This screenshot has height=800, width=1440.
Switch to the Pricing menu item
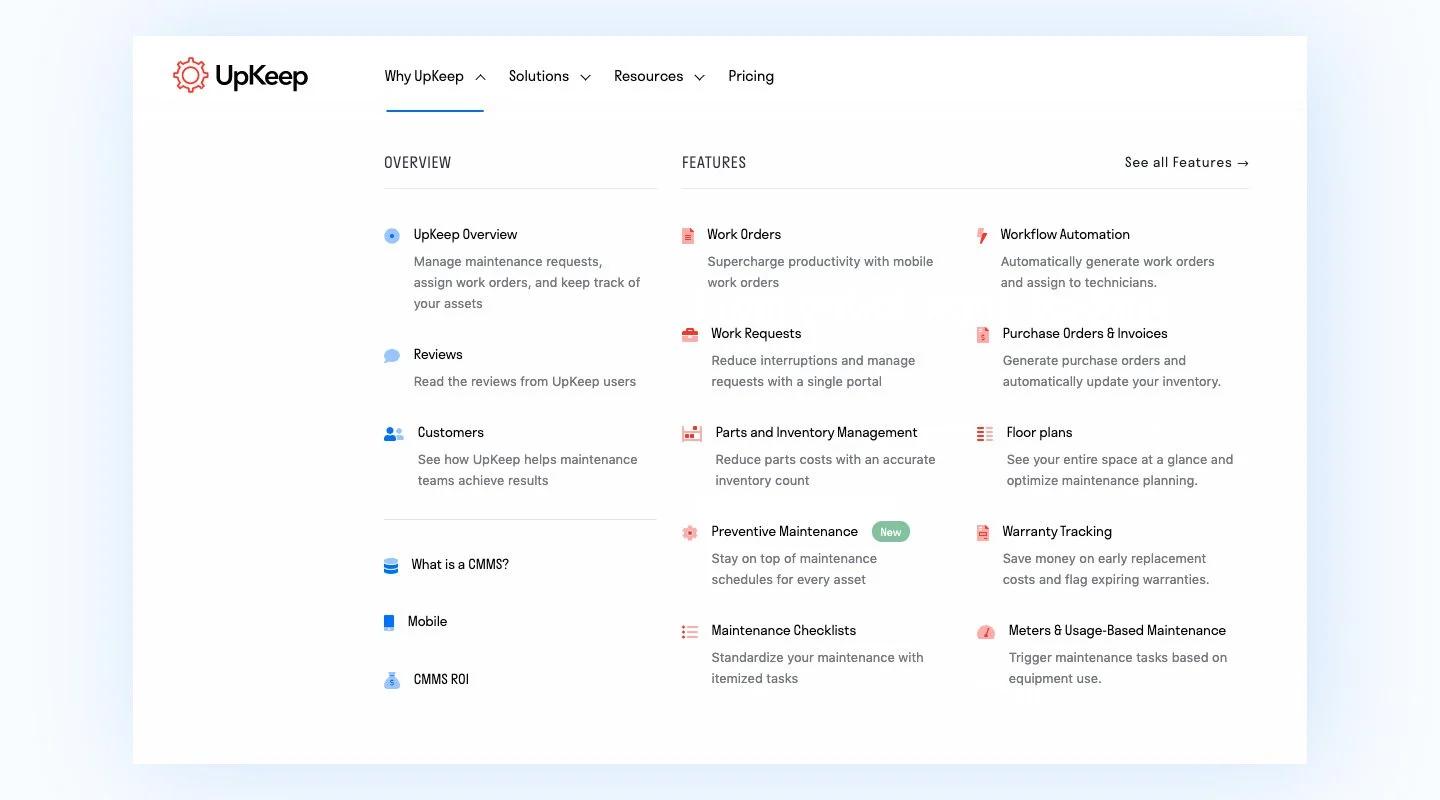coord(751,76)
